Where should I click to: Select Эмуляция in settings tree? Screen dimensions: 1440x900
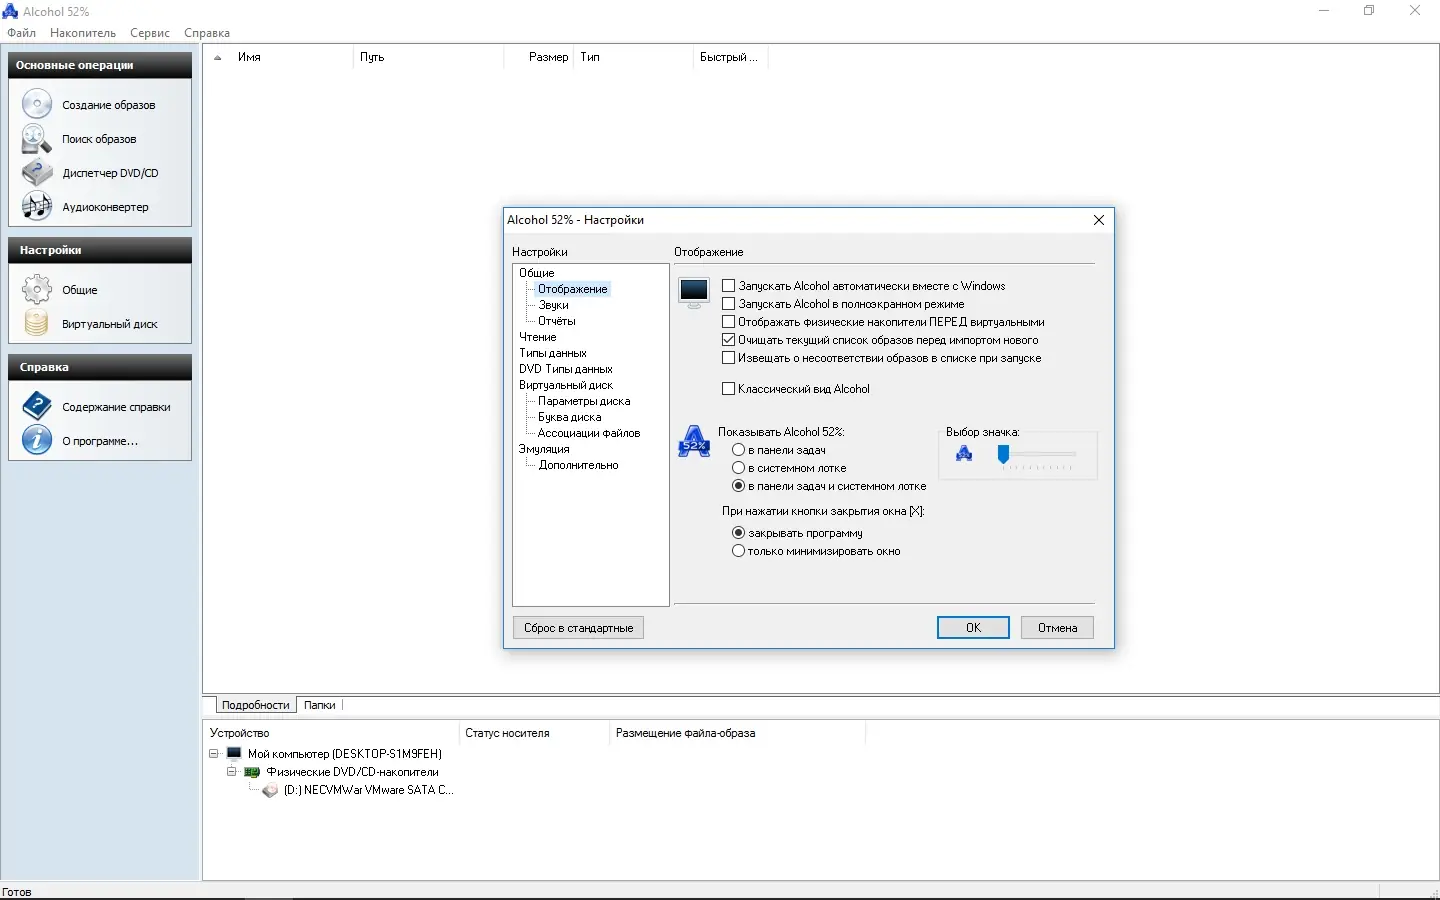pos(544,449)
